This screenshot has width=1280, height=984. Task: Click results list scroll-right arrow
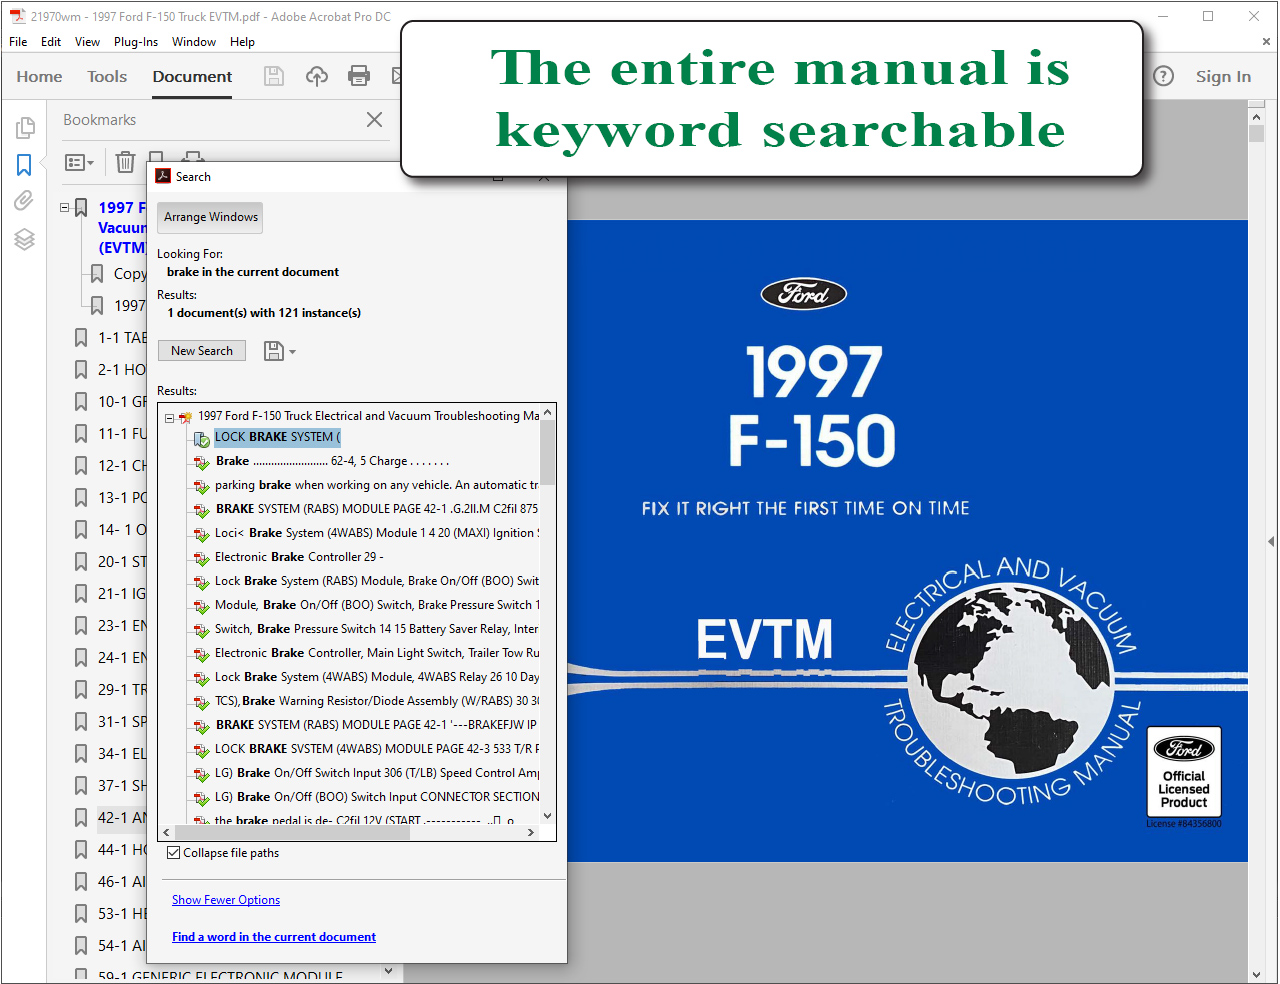[530, 832]
